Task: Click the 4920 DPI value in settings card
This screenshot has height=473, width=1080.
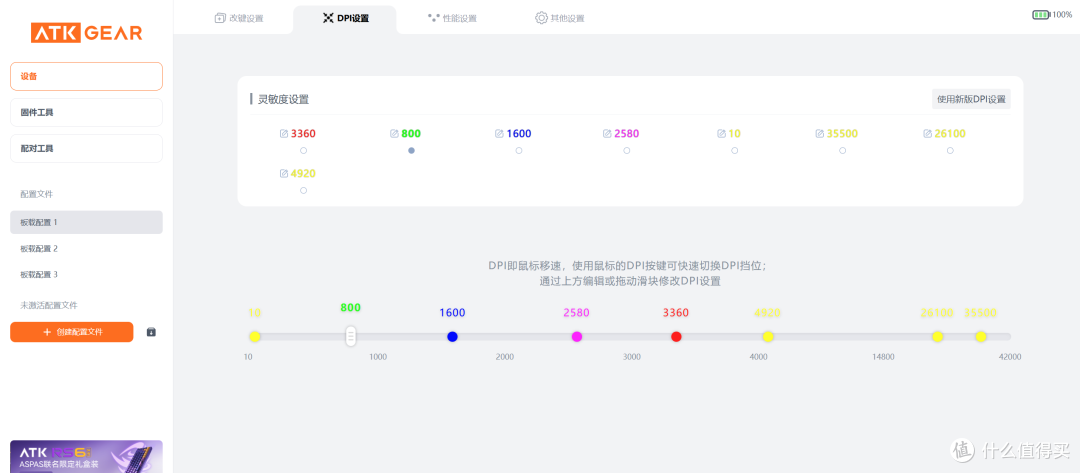Action: click(x=304, y=174)
